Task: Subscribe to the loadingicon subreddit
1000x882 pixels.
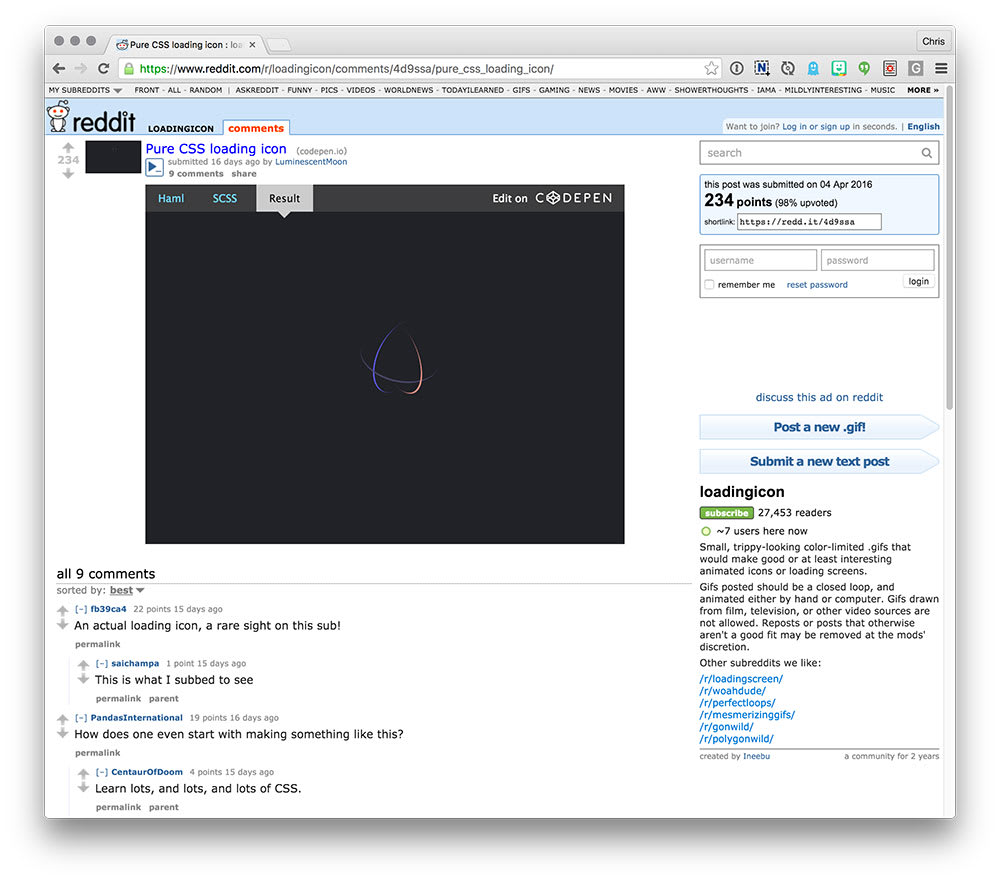Action: pyautogui.click(x=726, y=512)
